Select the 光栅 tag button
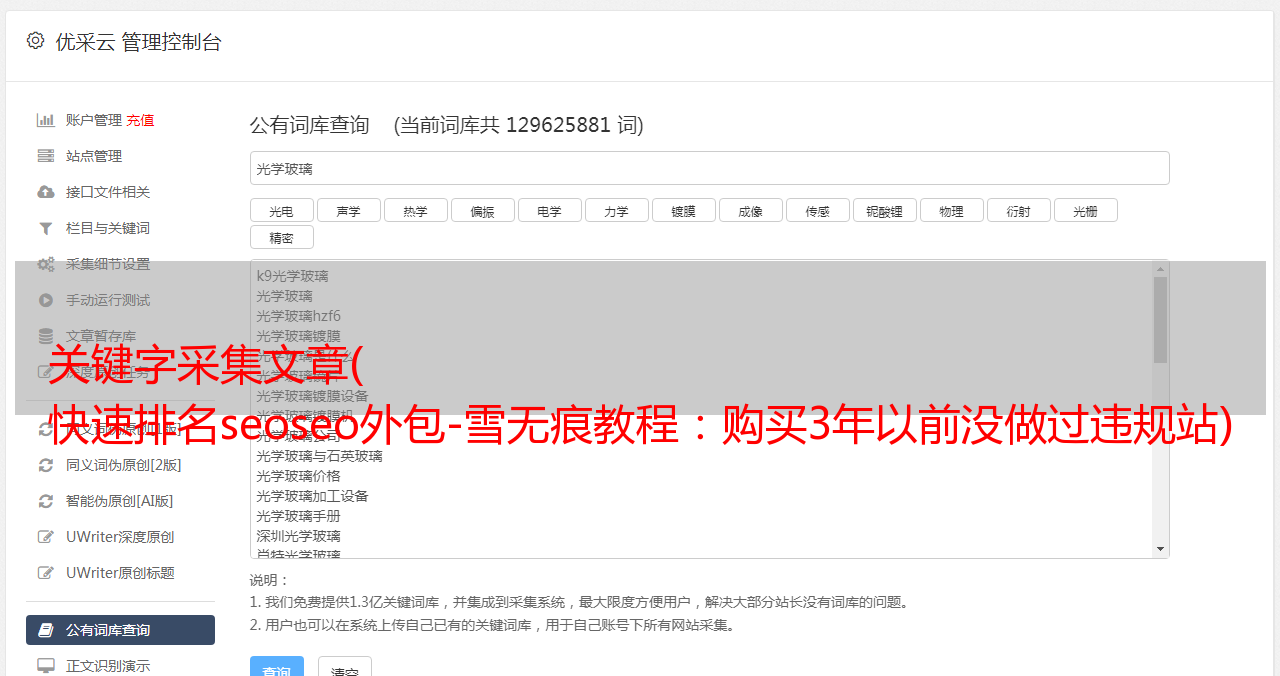The height and width of the screenshot is (676, 1280). (x=1085, y=210)
